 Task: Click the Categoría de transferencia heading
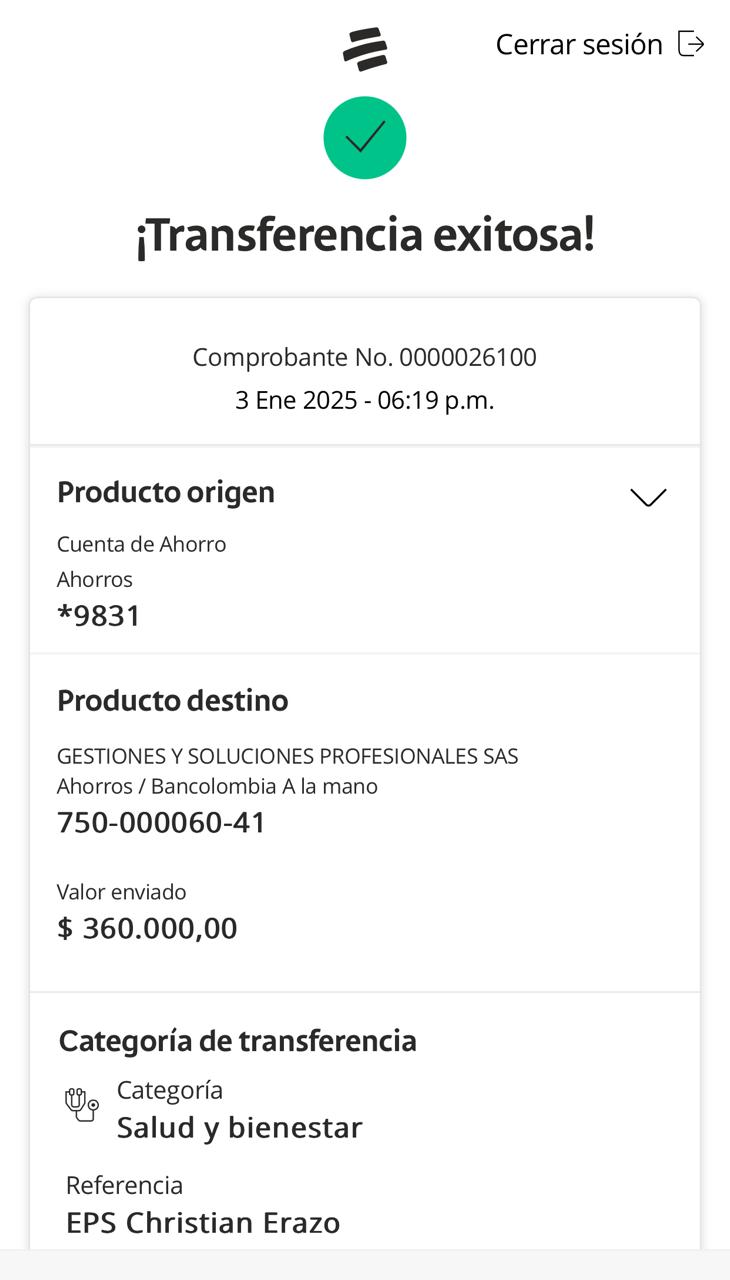coord(238,1041)
